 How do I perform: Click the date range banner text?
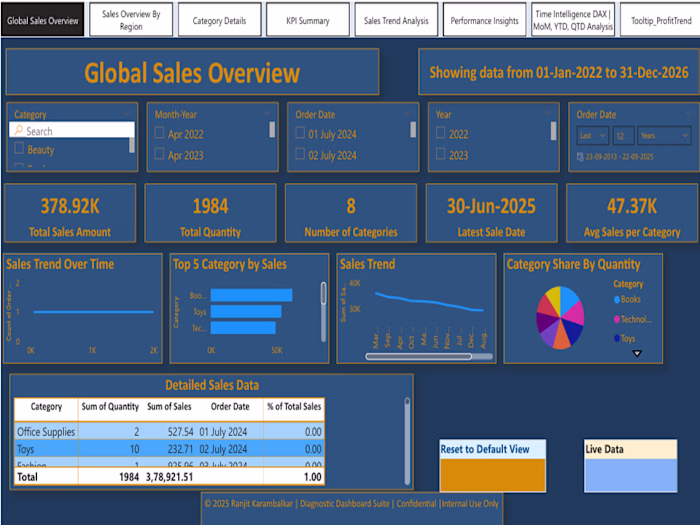[558, 72]
